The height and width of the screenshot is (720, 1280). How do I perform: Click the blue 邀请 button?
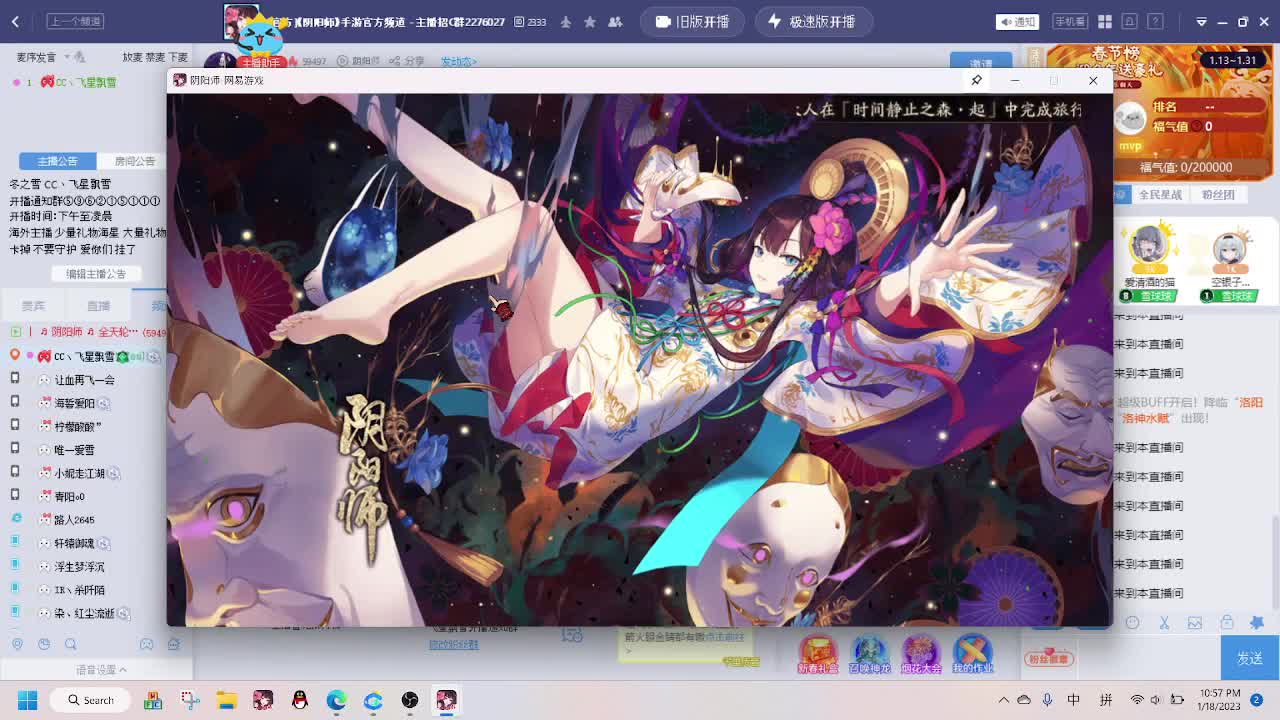point(981,62)
